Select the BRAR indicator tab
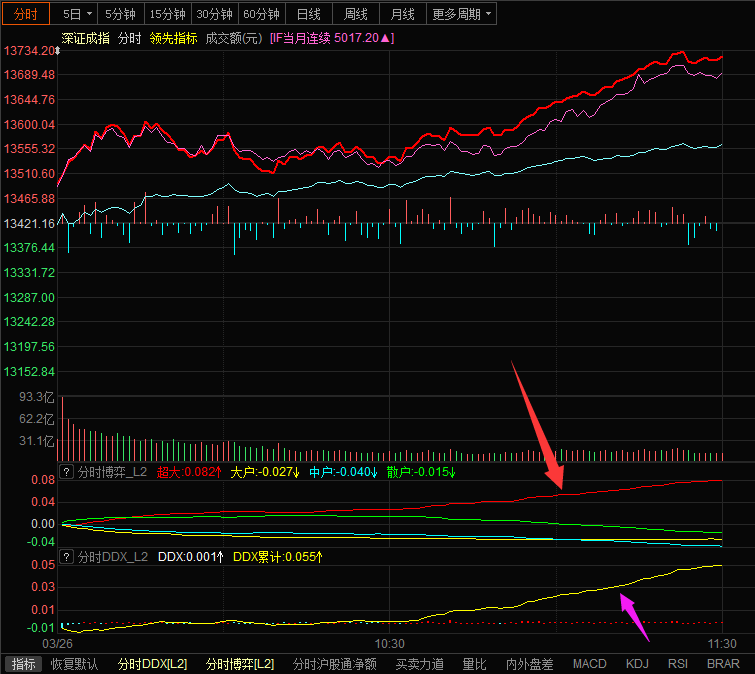 [723, 664]
